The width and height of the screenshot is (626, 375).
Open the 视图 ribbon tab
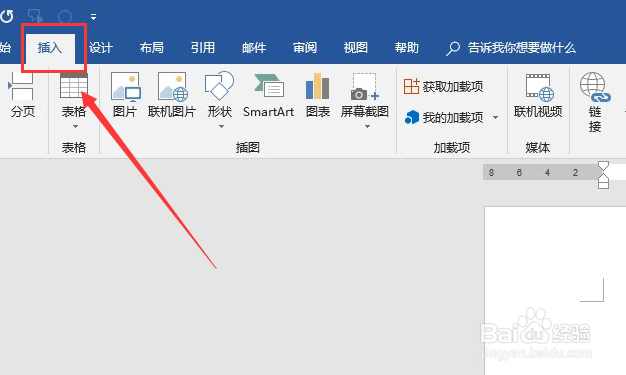(x=356, y=48)
